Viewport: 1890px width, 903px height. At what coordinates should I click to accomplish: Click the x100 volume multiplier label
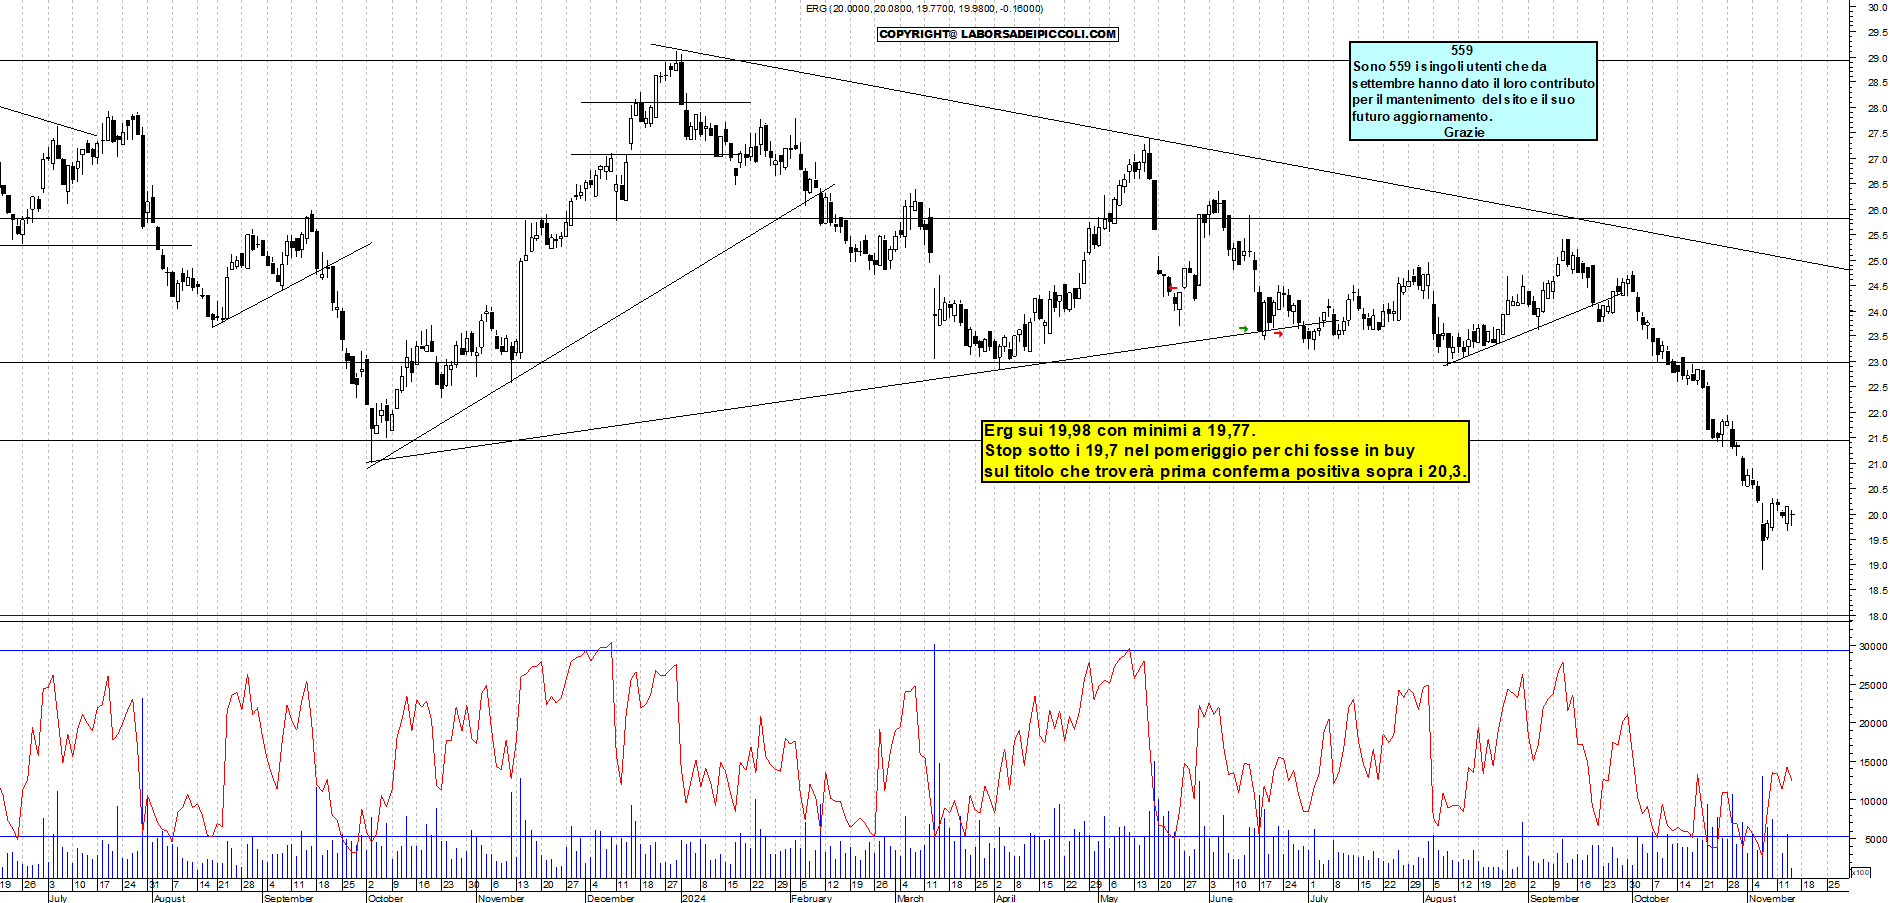[x=1861, y=873]
